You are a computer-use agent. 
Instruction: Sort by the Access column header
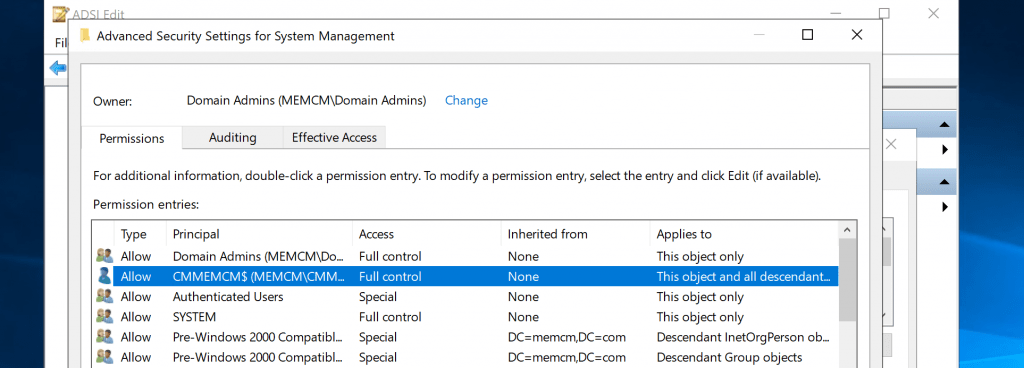(x=427, y=234)
